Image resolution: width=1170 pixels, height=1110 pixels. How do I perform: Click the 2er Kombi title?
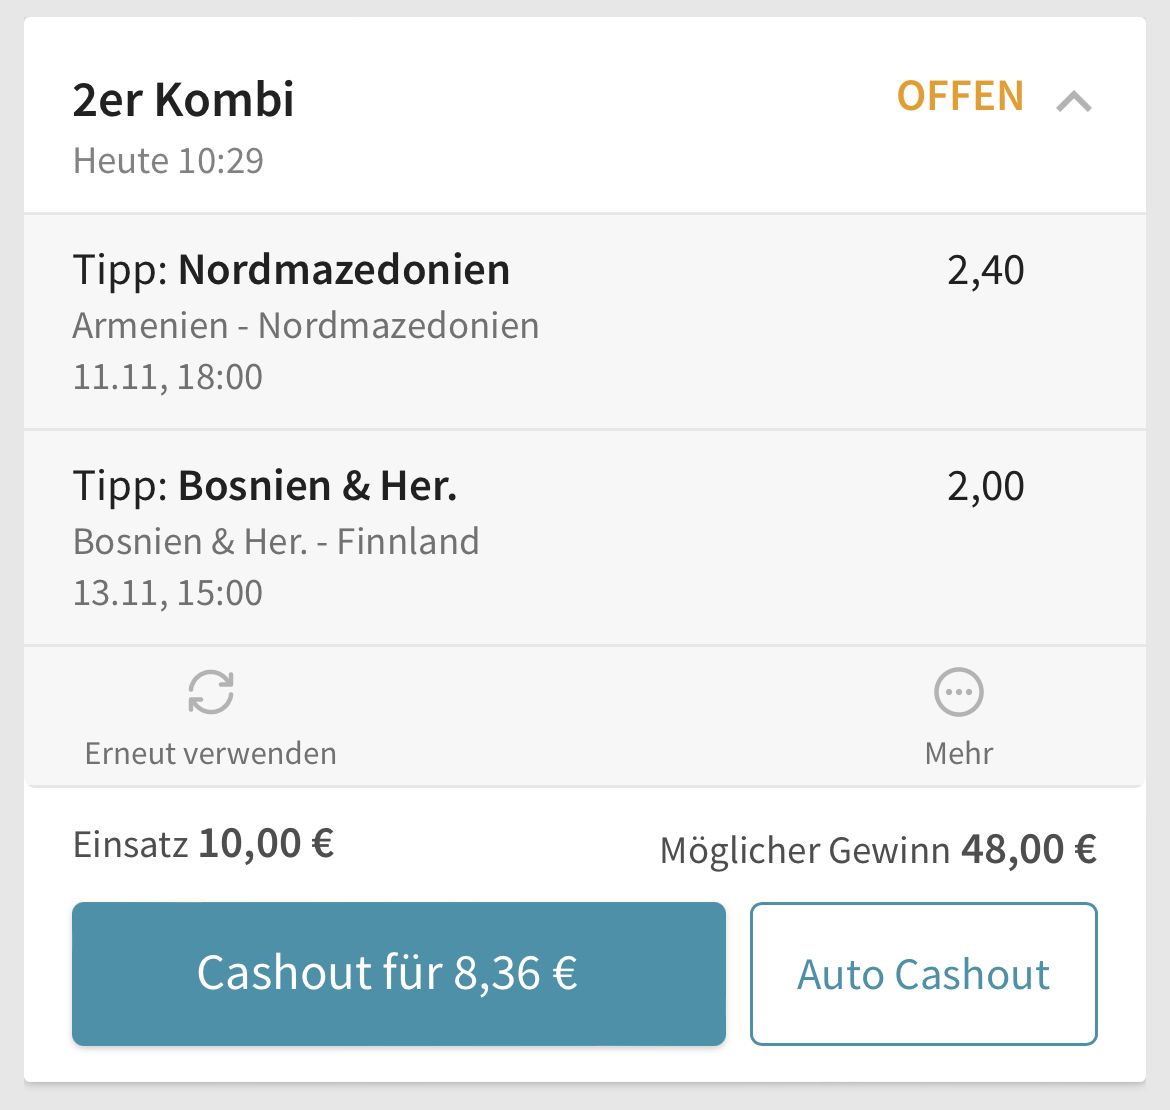(x=184, y=100)
